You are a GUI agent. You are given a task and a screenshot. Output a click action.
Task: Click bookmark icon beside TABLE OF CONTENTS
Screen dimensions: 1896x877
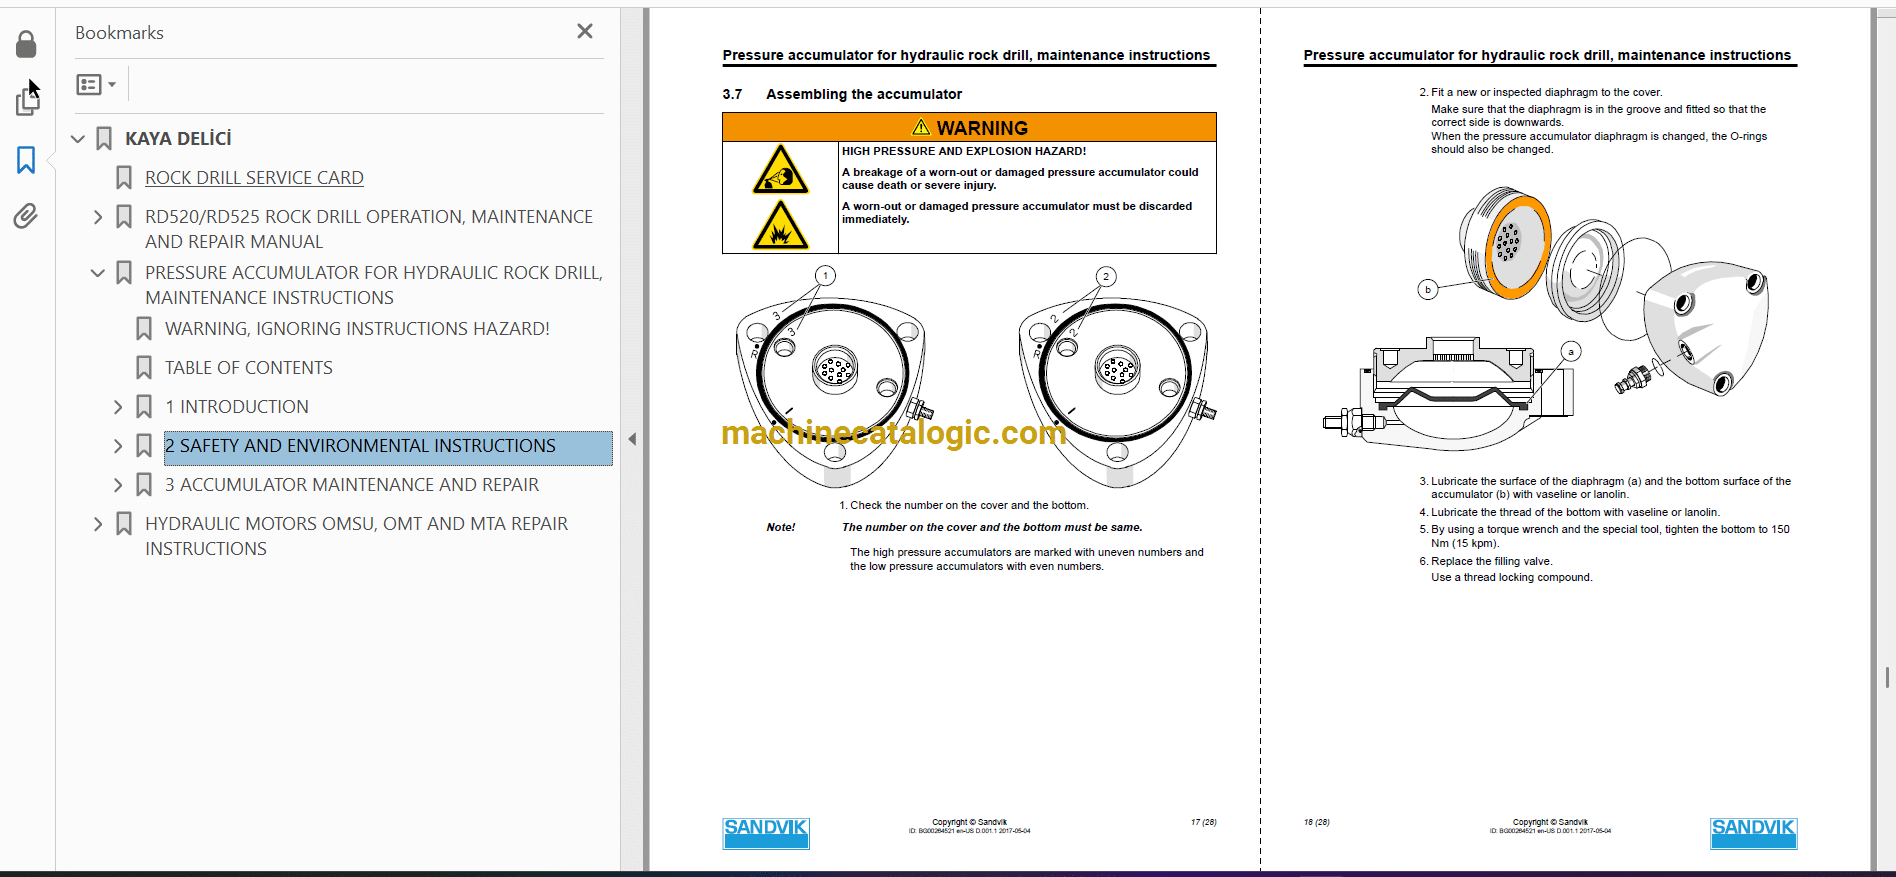tap(144, 368)
